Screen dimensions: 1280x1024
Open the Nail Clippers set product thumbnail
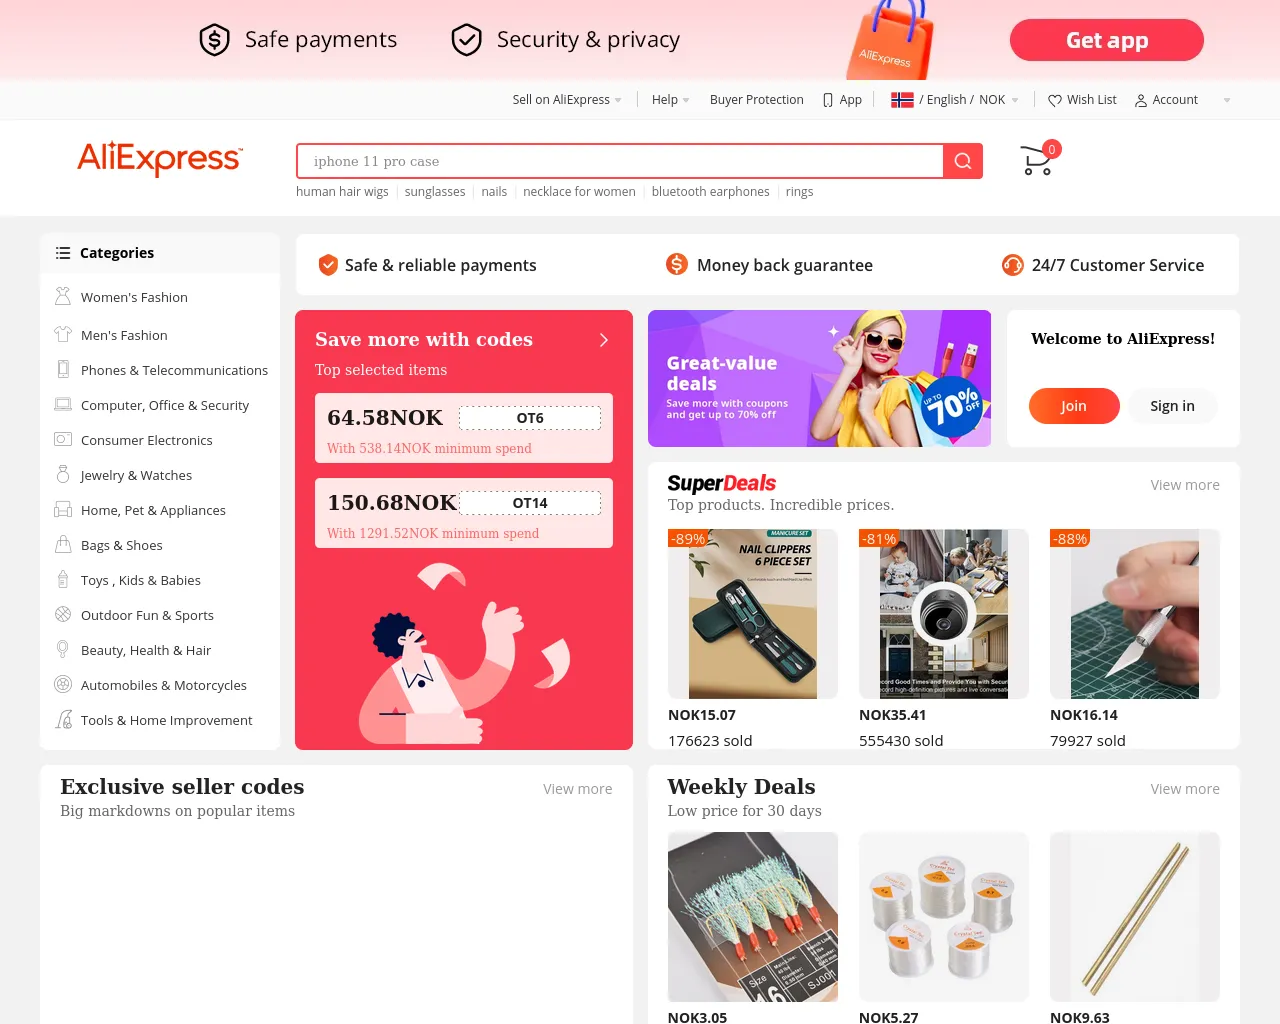pos(753,614)
